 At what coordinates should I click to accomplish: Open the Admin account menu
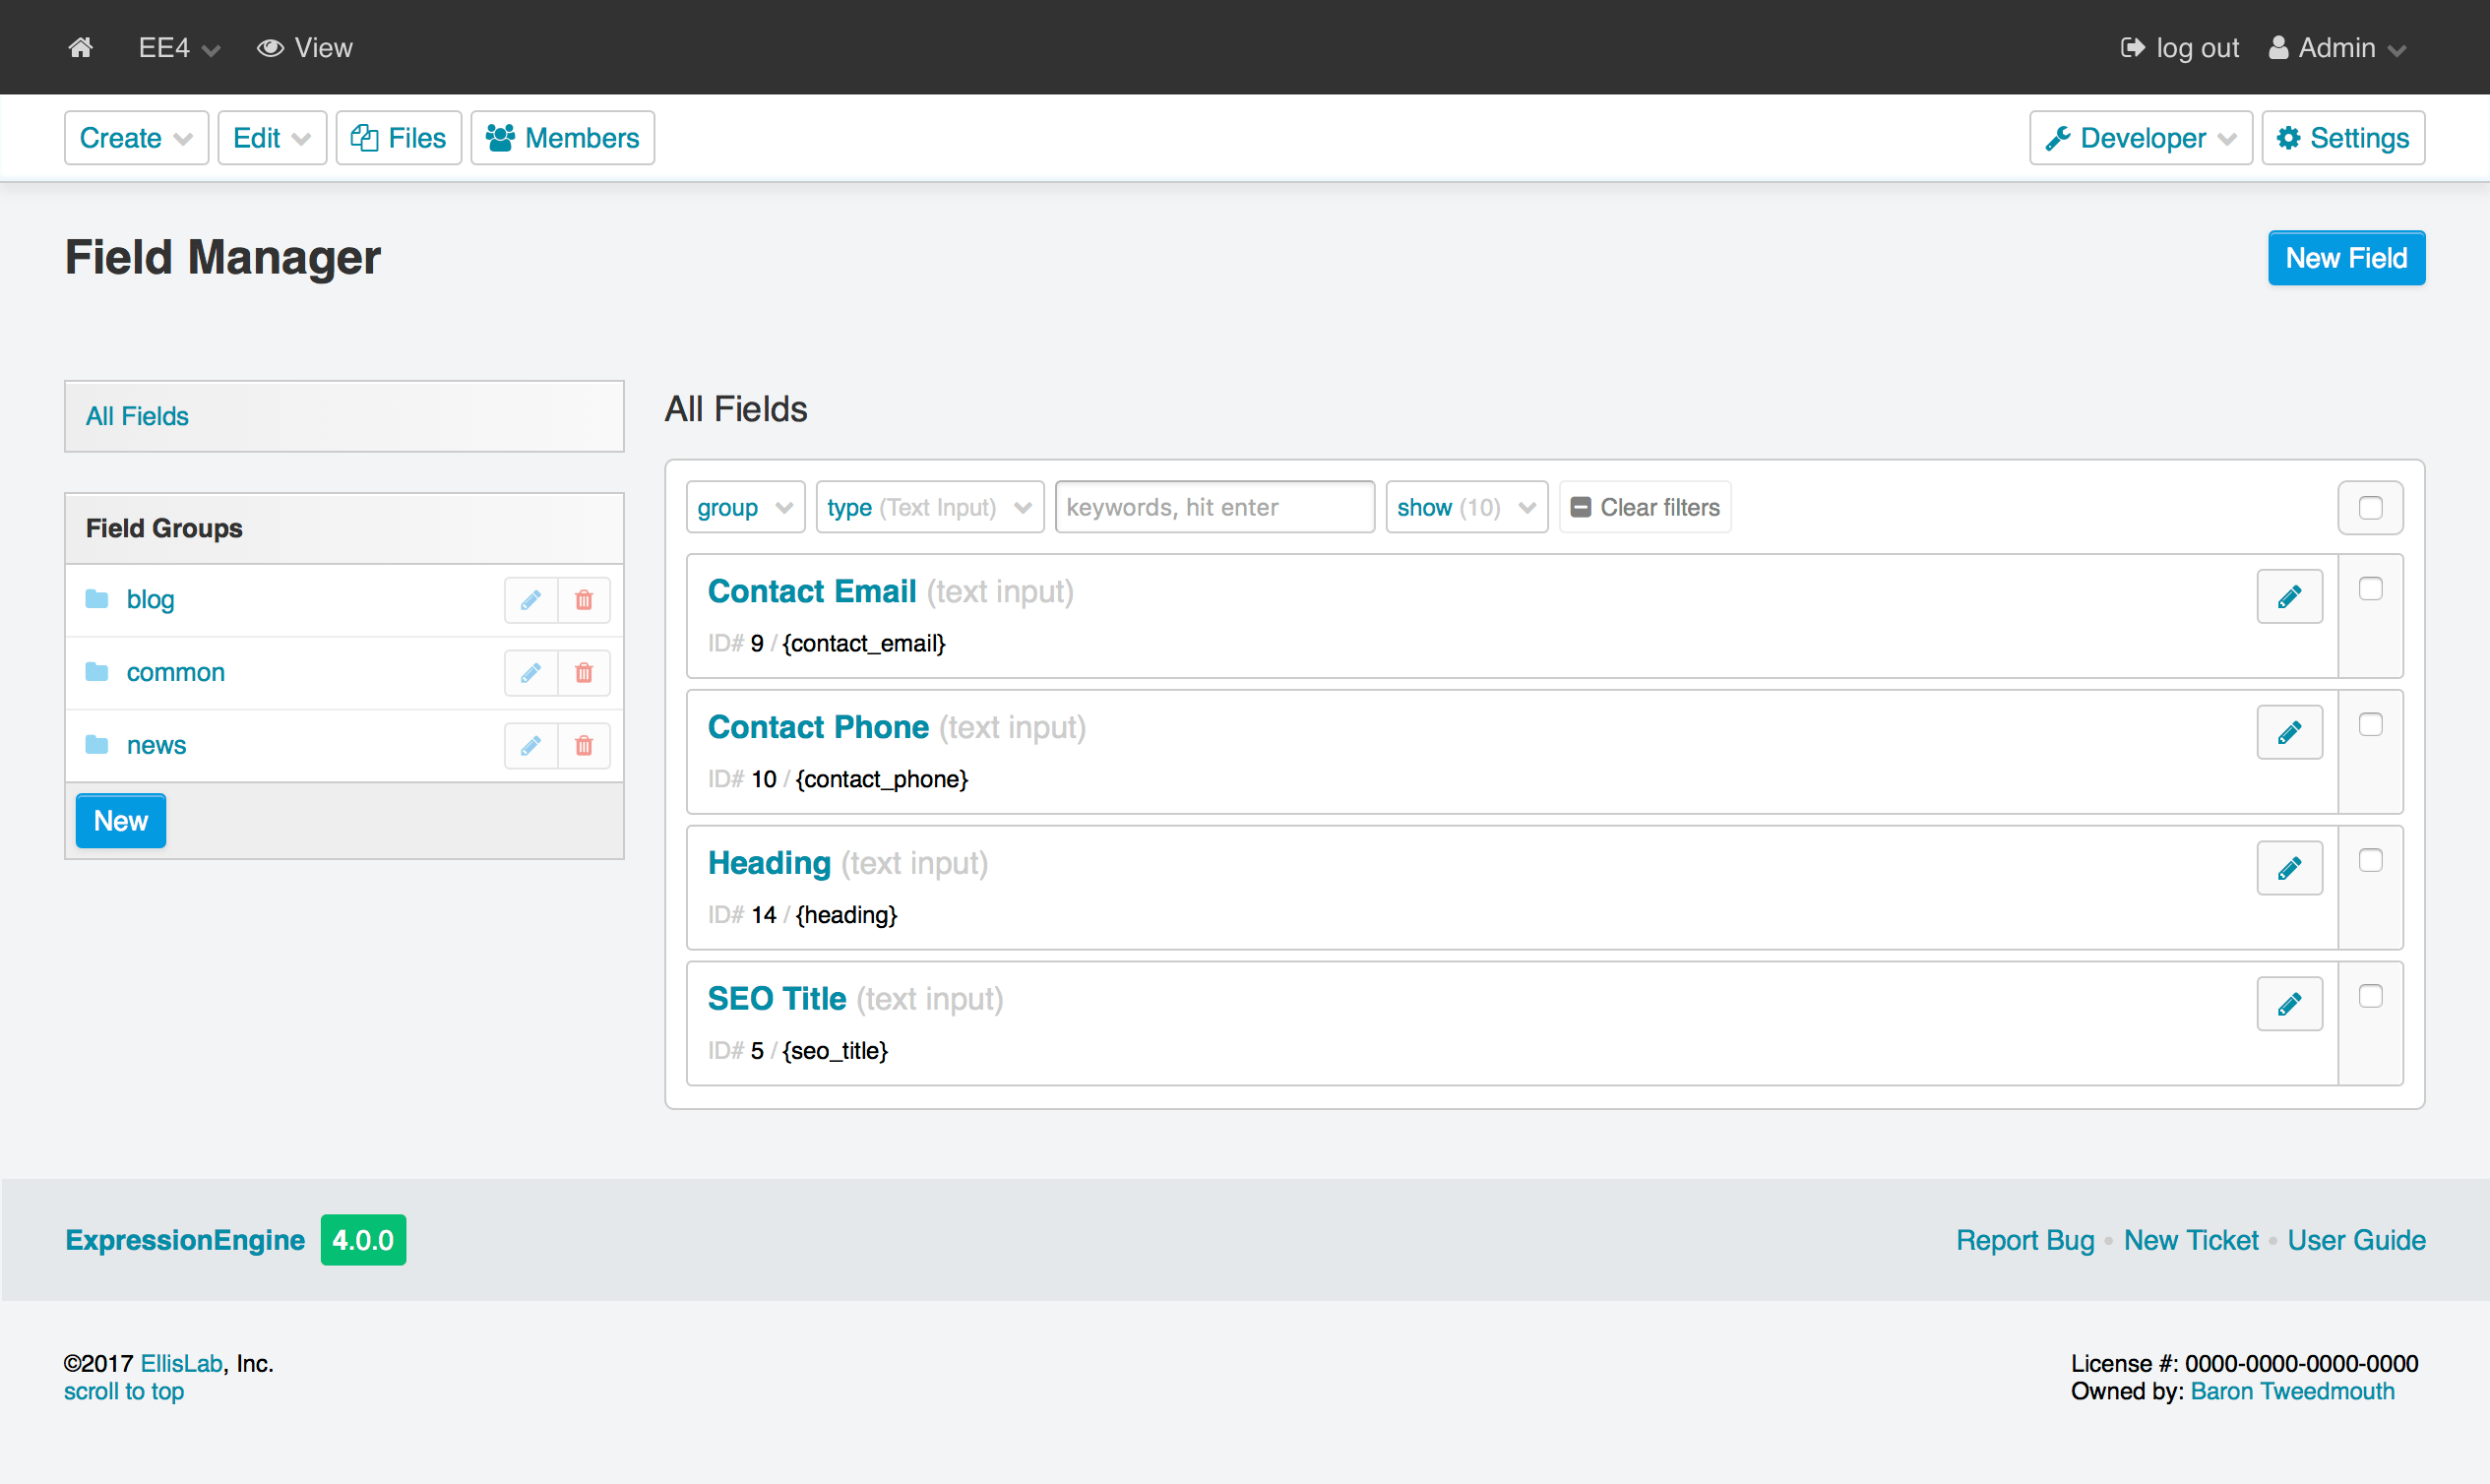pos(2335,47)
